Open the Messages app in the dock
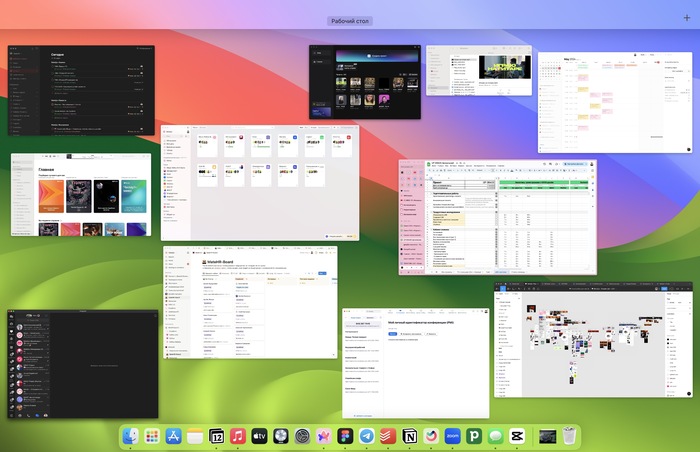700x452 pixels. click(494, 436)
